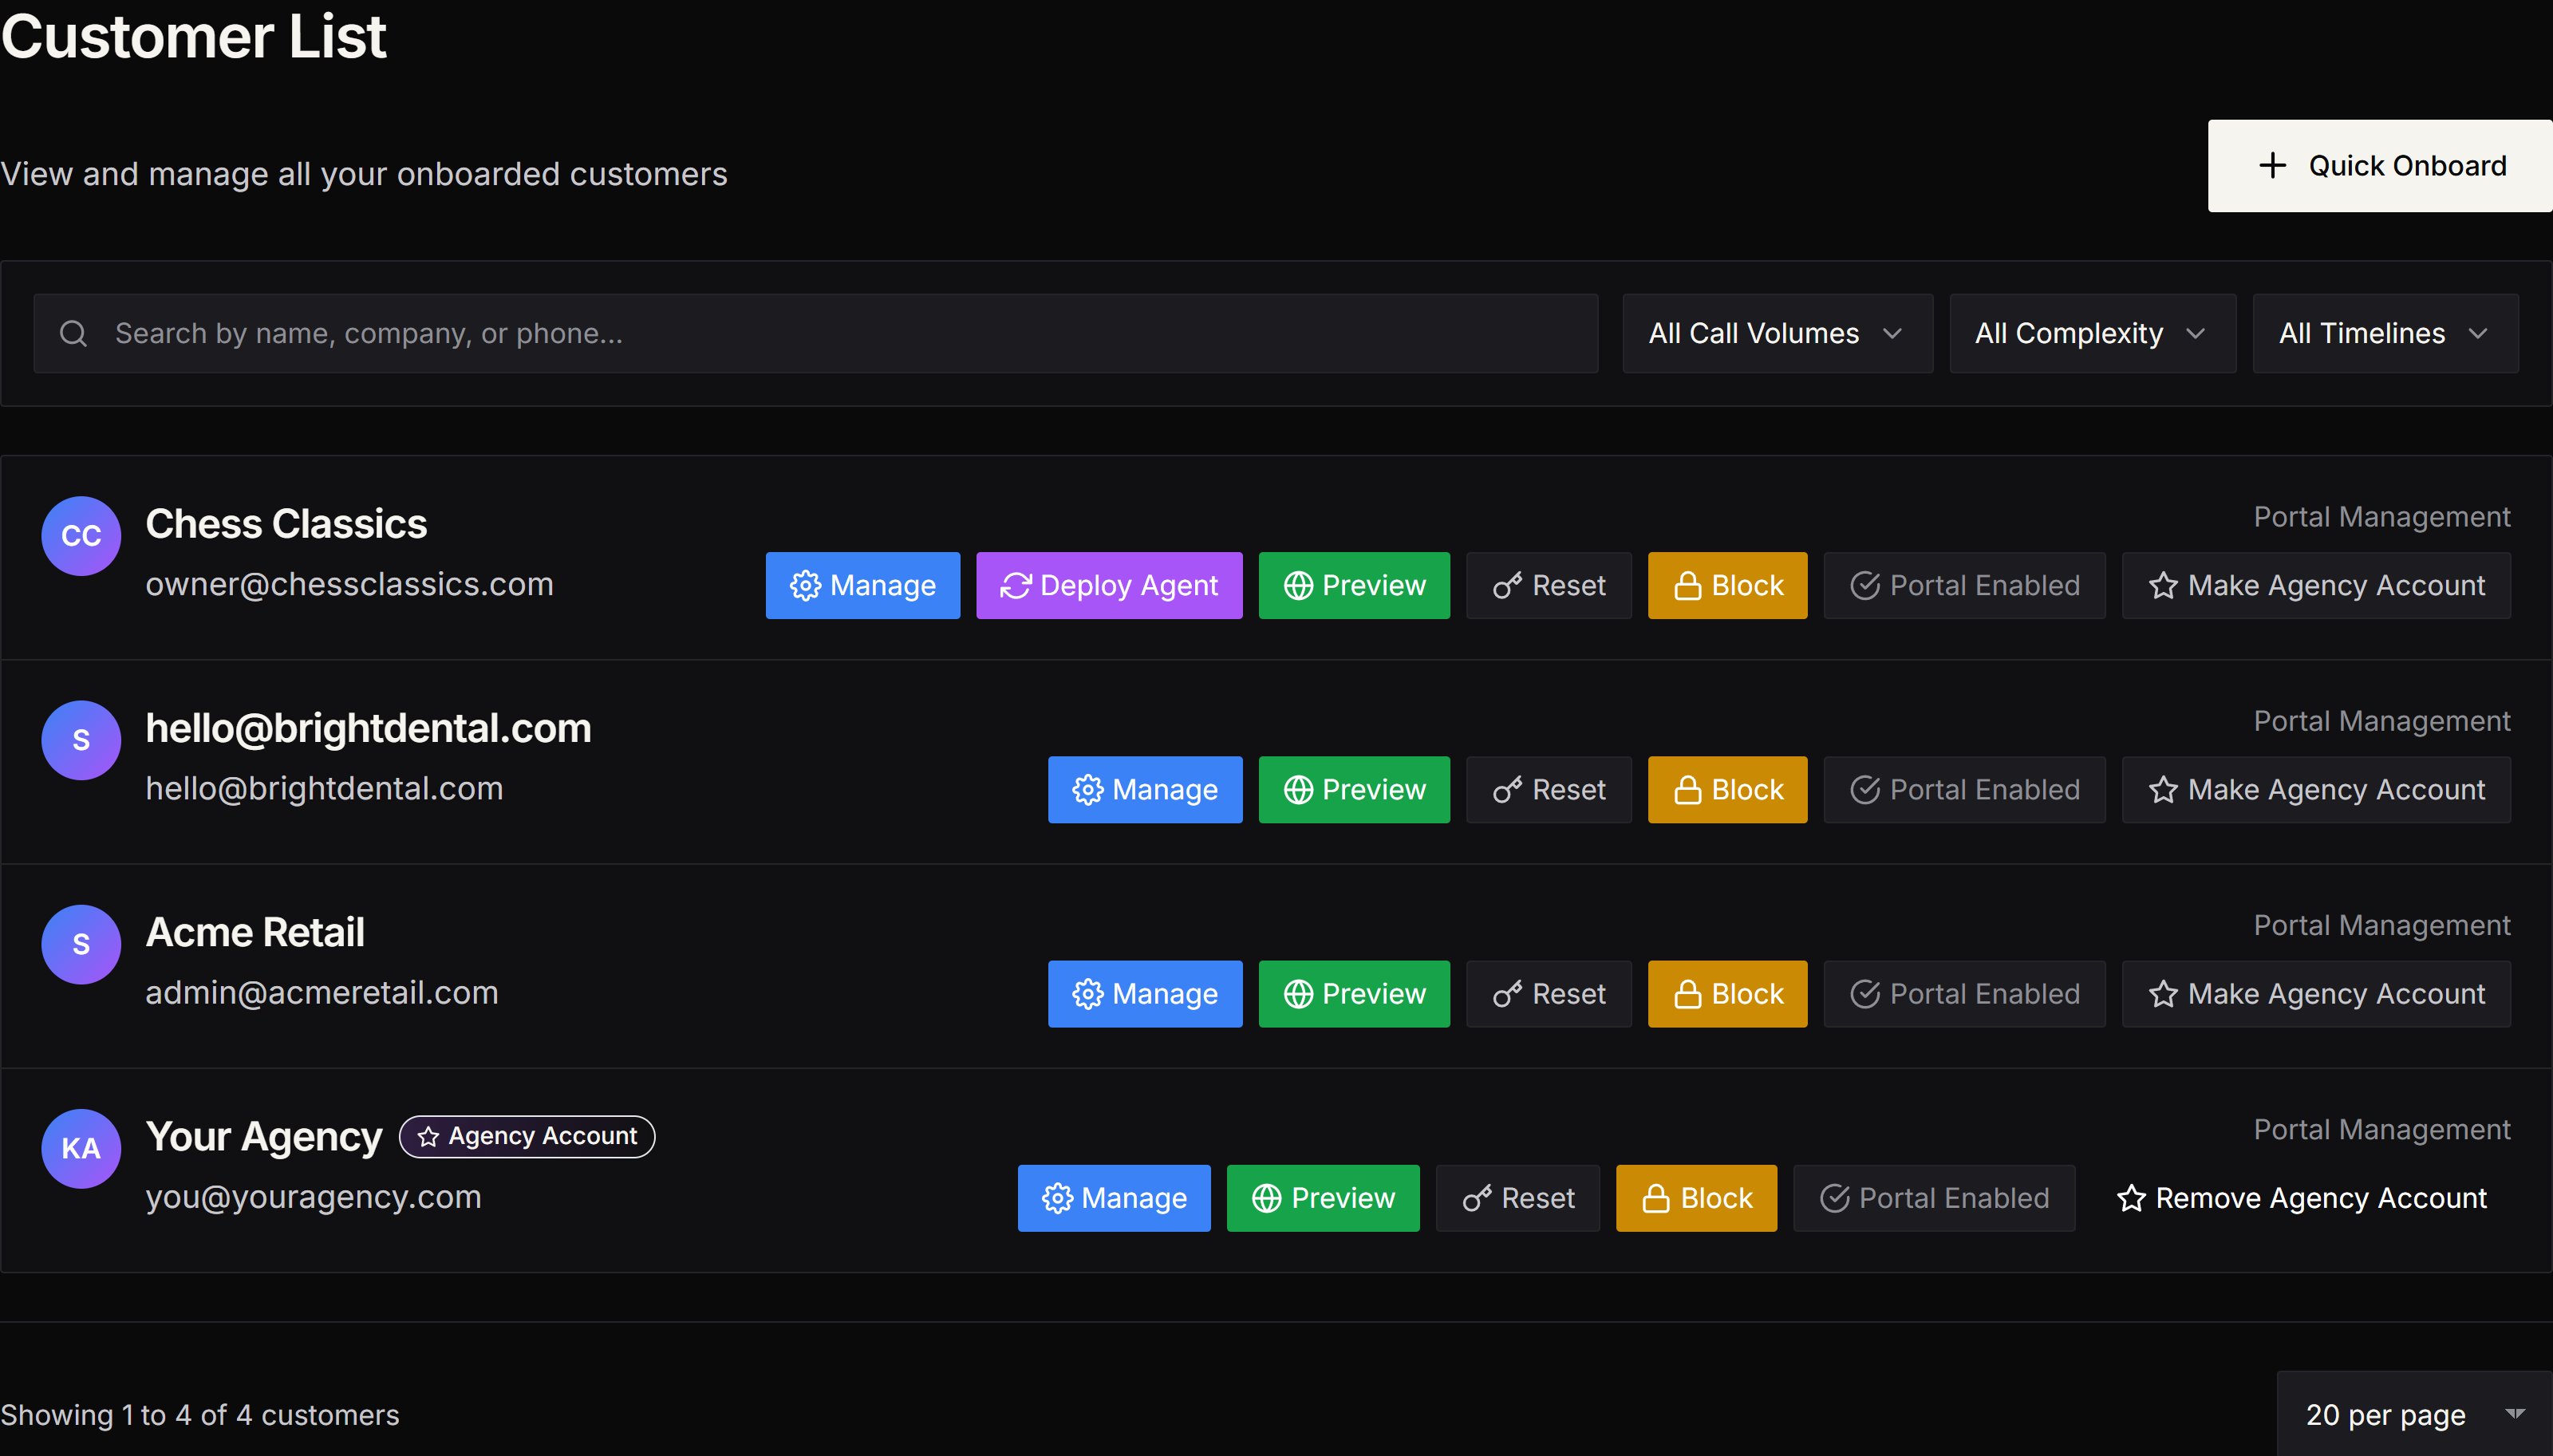Focus the customer search field
Viewport: 2553px width, 1456px height.
coord(815,333)
